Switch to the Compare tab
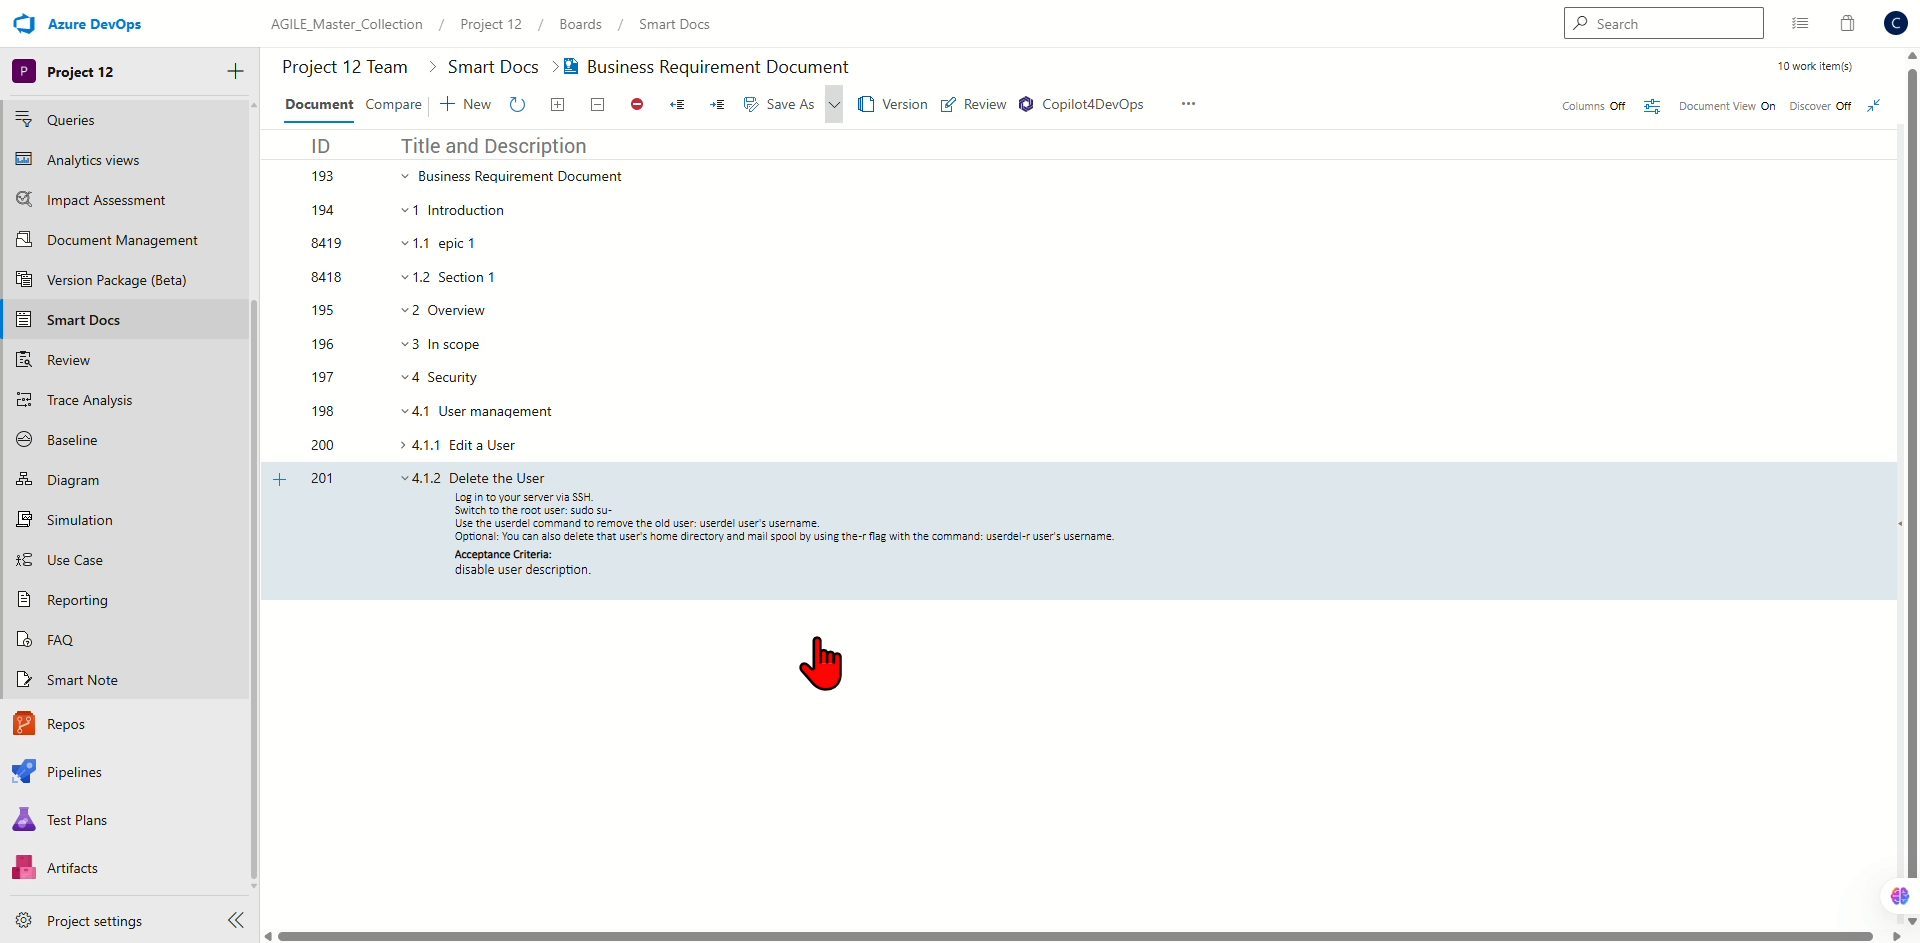Viewport: 1920px width, 943px height. [x=393, y=104]
